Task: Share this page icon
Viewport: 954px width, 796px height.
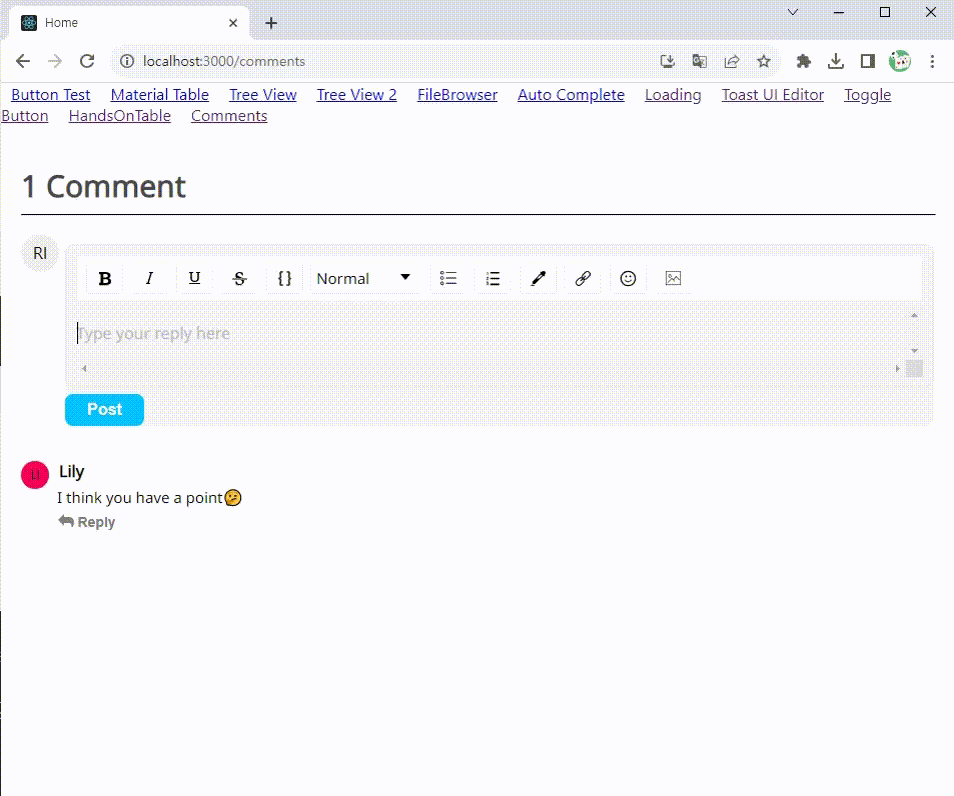Action: 732,61
